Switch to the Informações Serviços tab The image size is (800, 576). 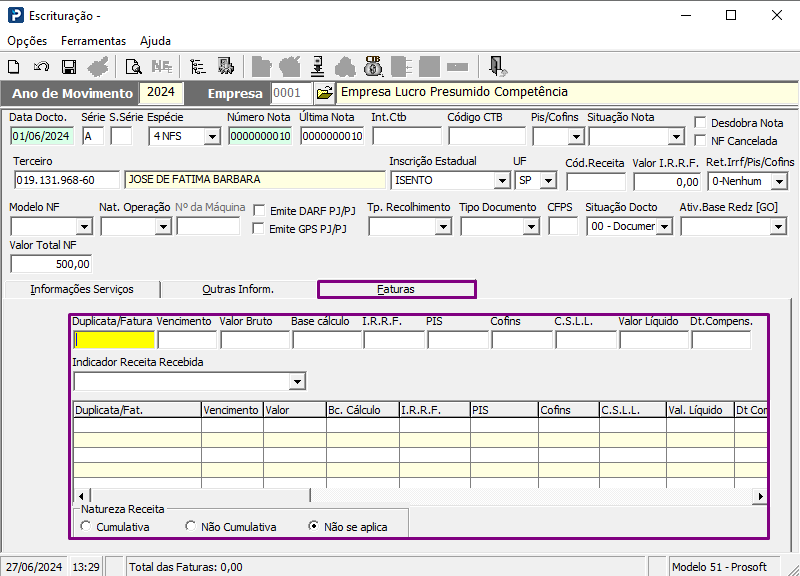[x=81, y=289]
